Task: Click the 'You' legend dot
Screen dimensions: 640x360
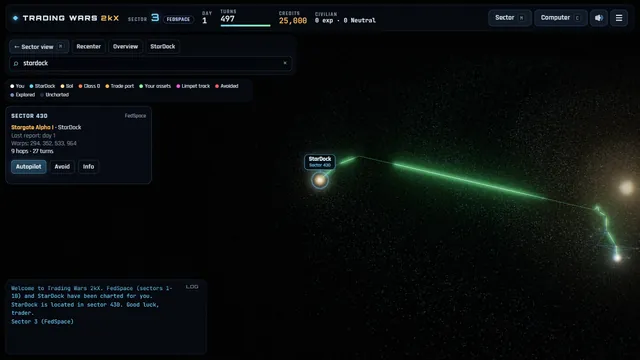Action: point(12,86)
